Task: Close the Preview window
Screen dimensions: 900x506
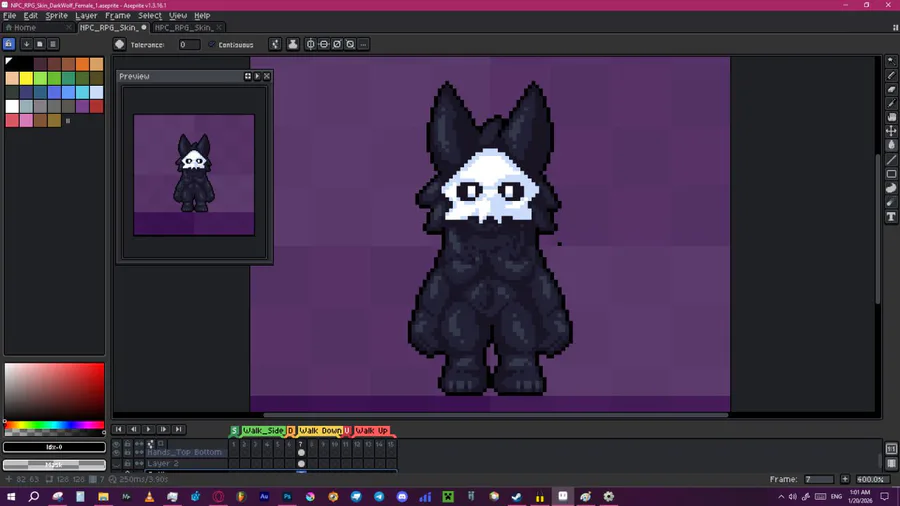Action: click(267, 76)
